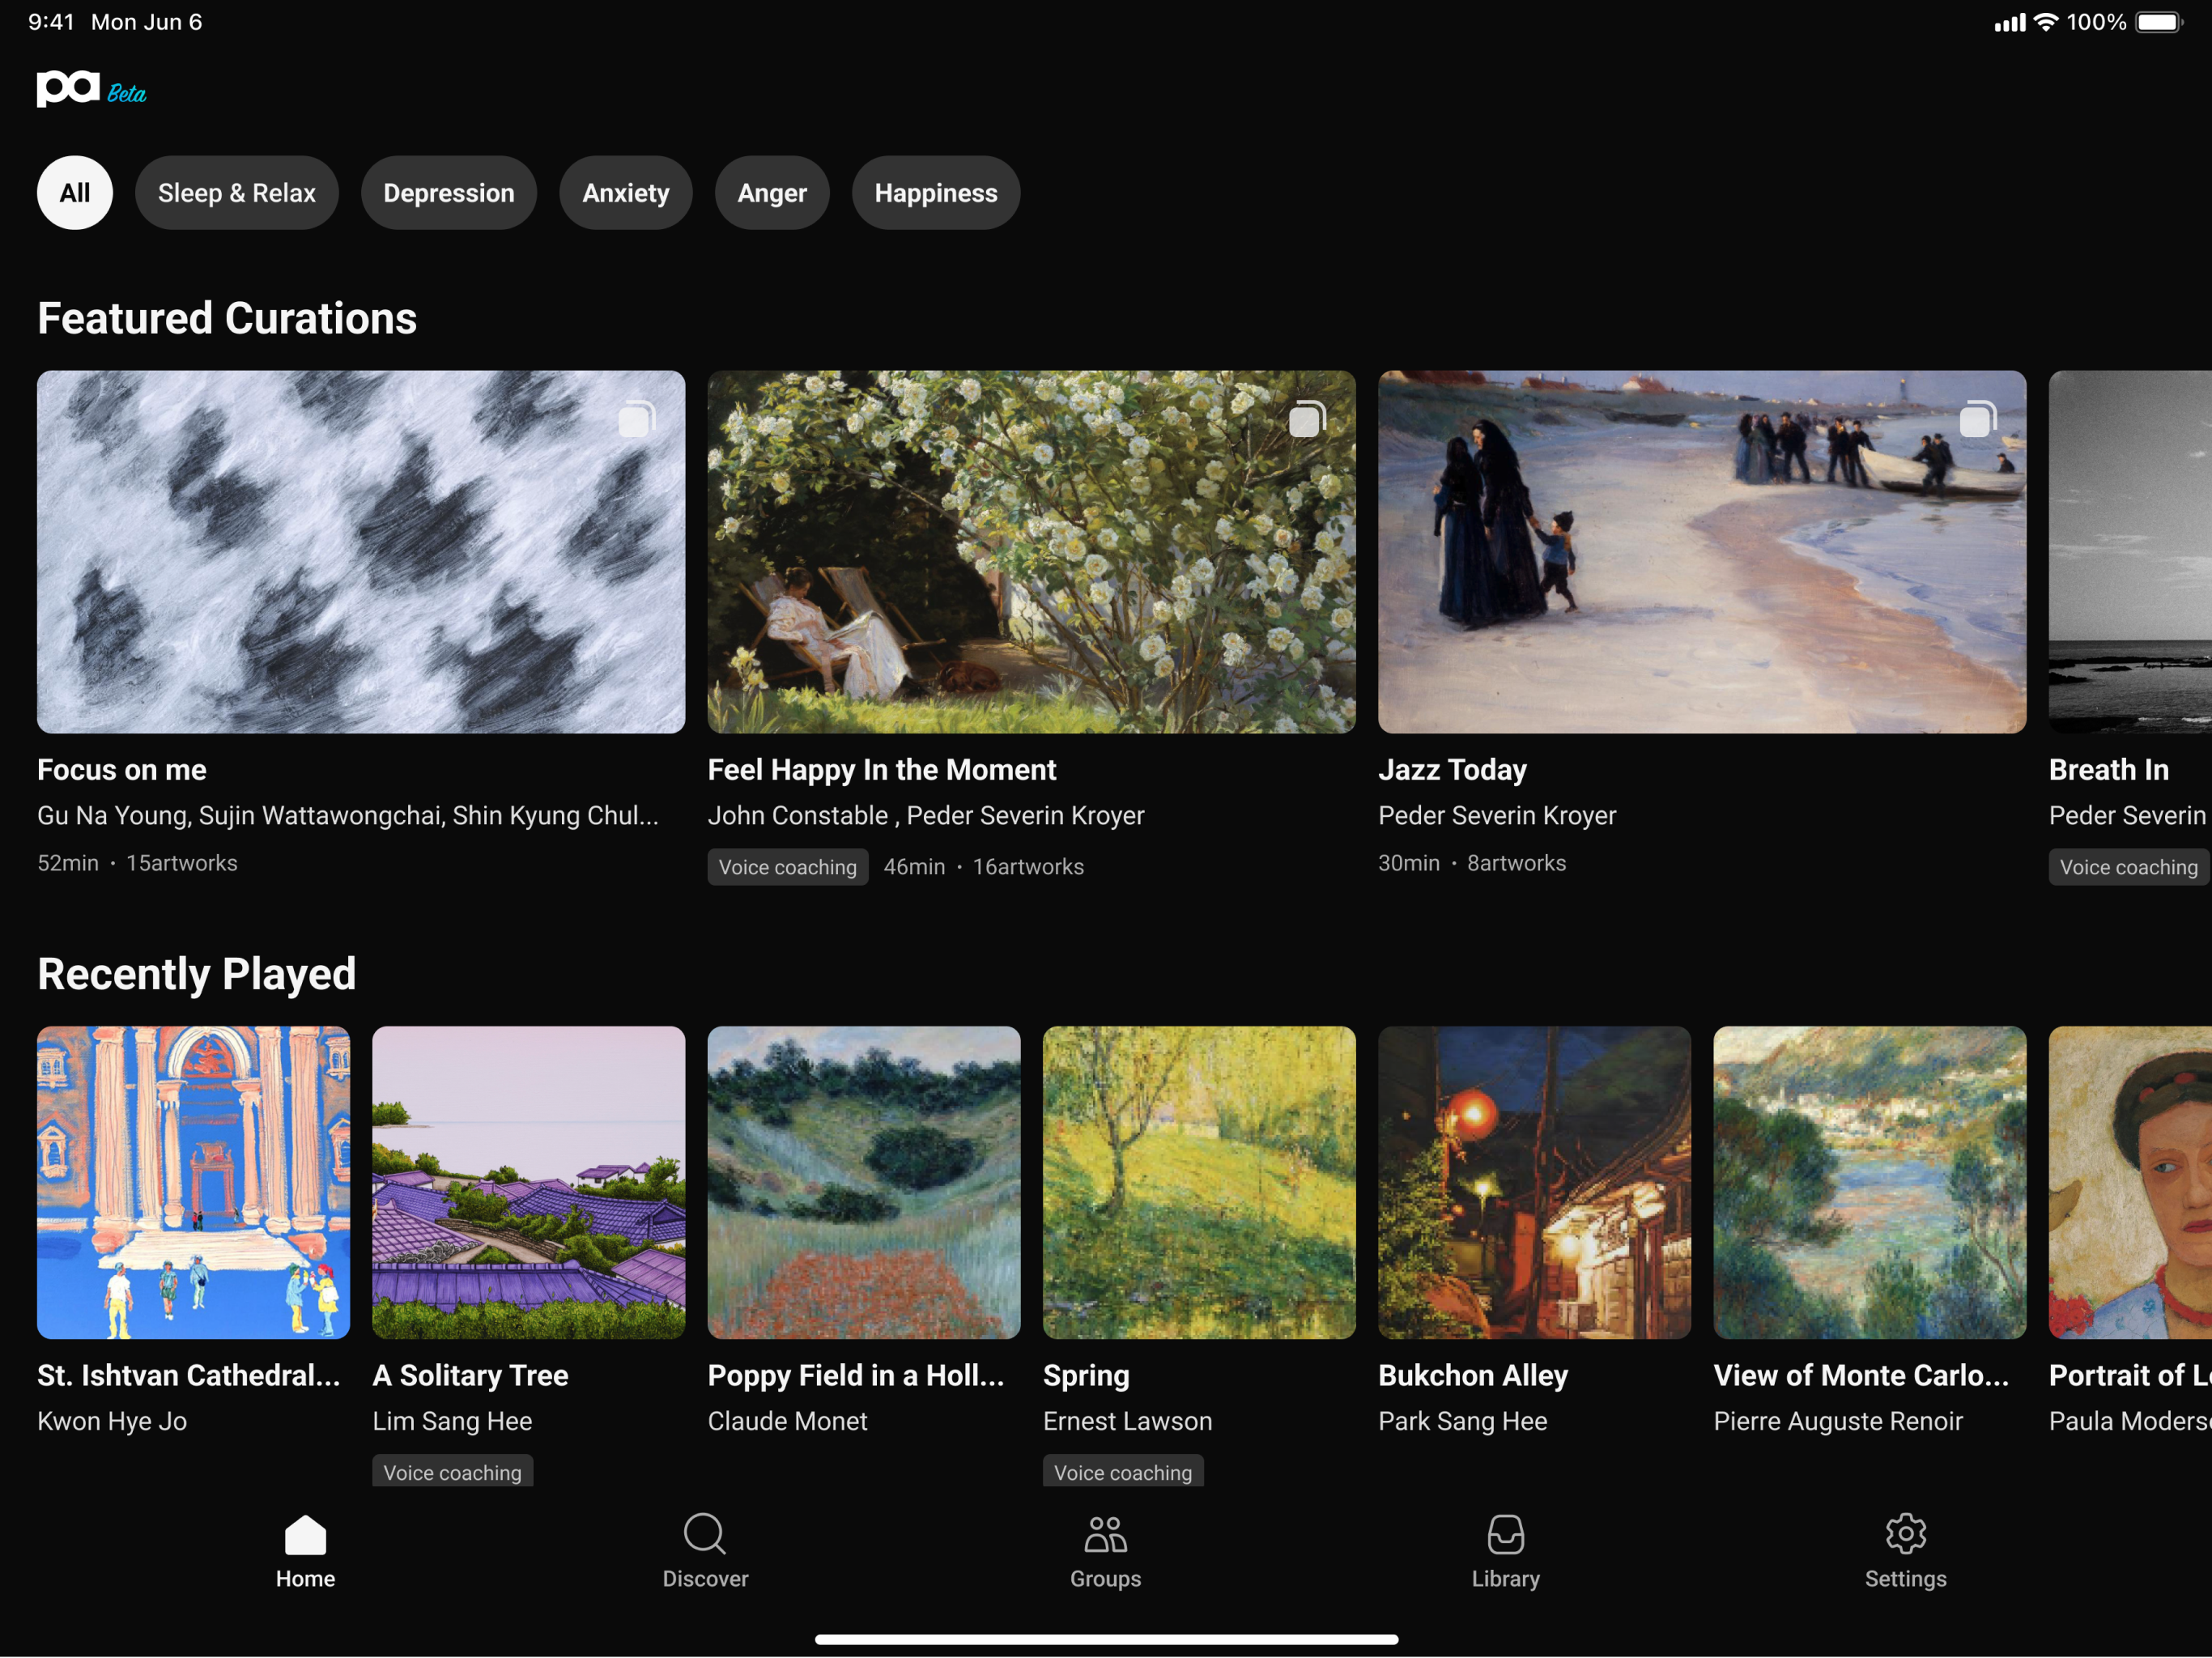Open the Library tray icon
The height and width of the screenshot is (1658, 2212).
pos(1505,1534)
